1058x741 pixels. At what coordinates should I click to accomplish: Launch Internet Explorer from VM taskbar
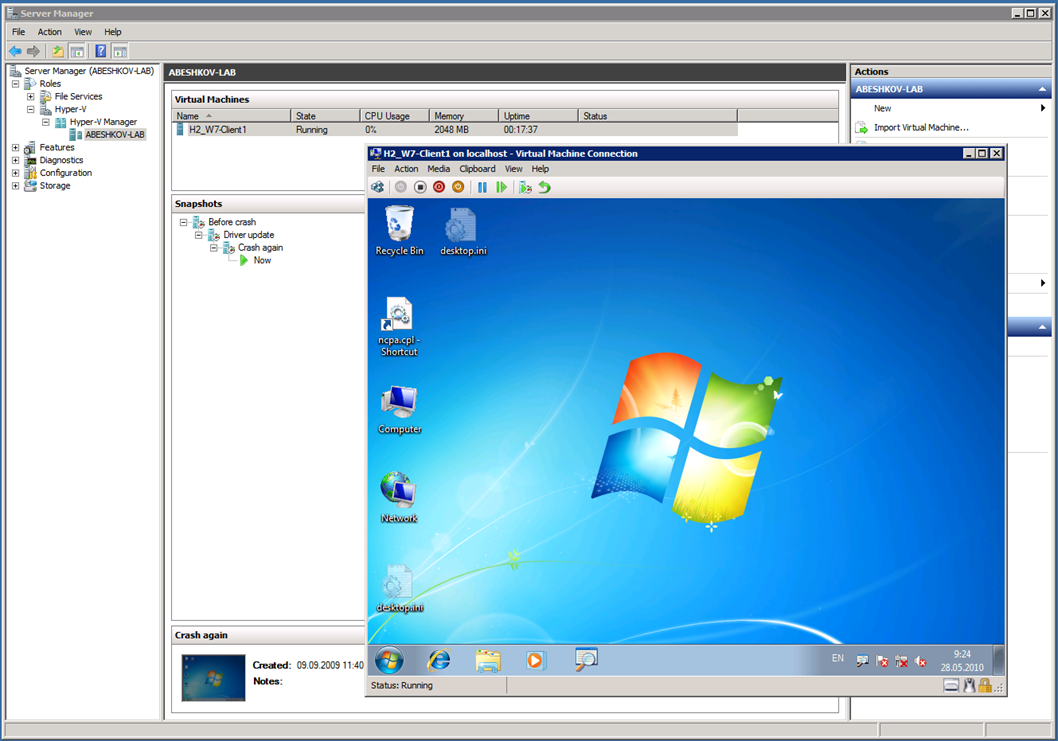pos(439,660)
